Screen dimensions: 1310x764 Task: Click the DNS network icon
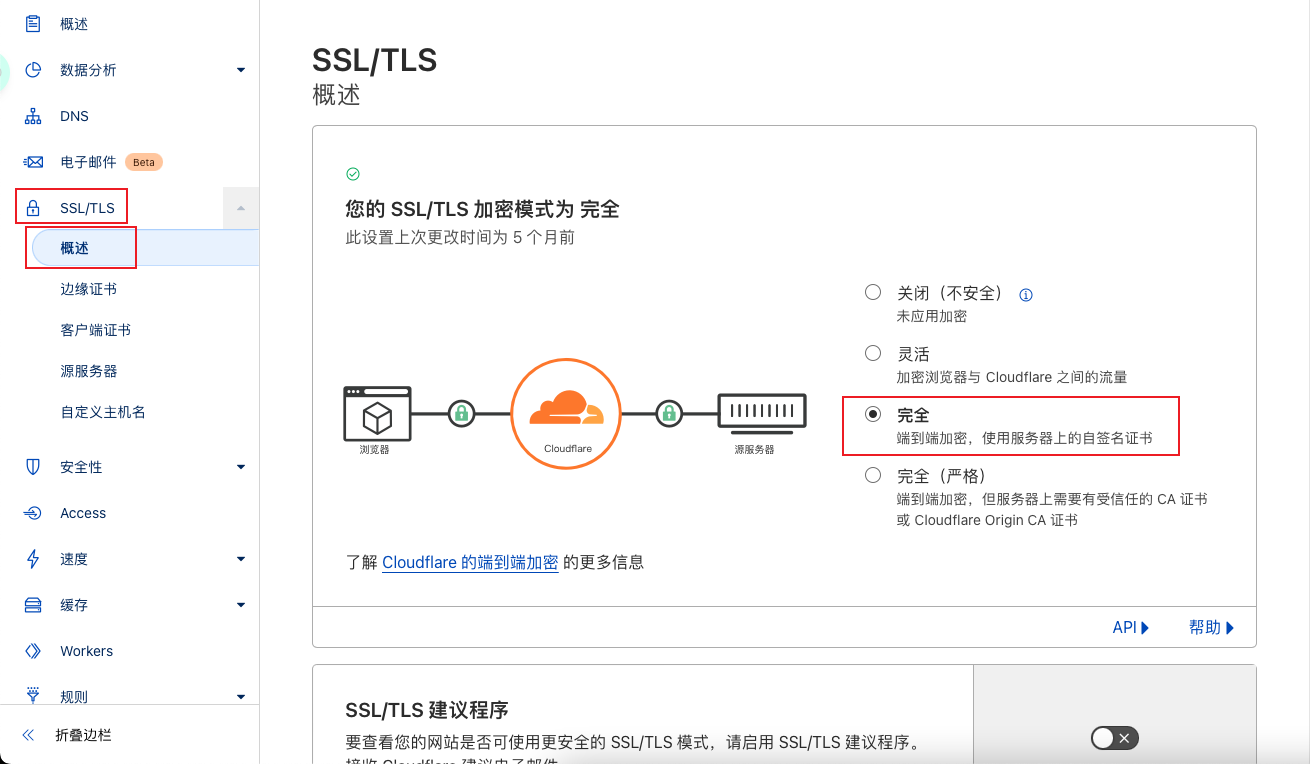(x=33, y=116)
